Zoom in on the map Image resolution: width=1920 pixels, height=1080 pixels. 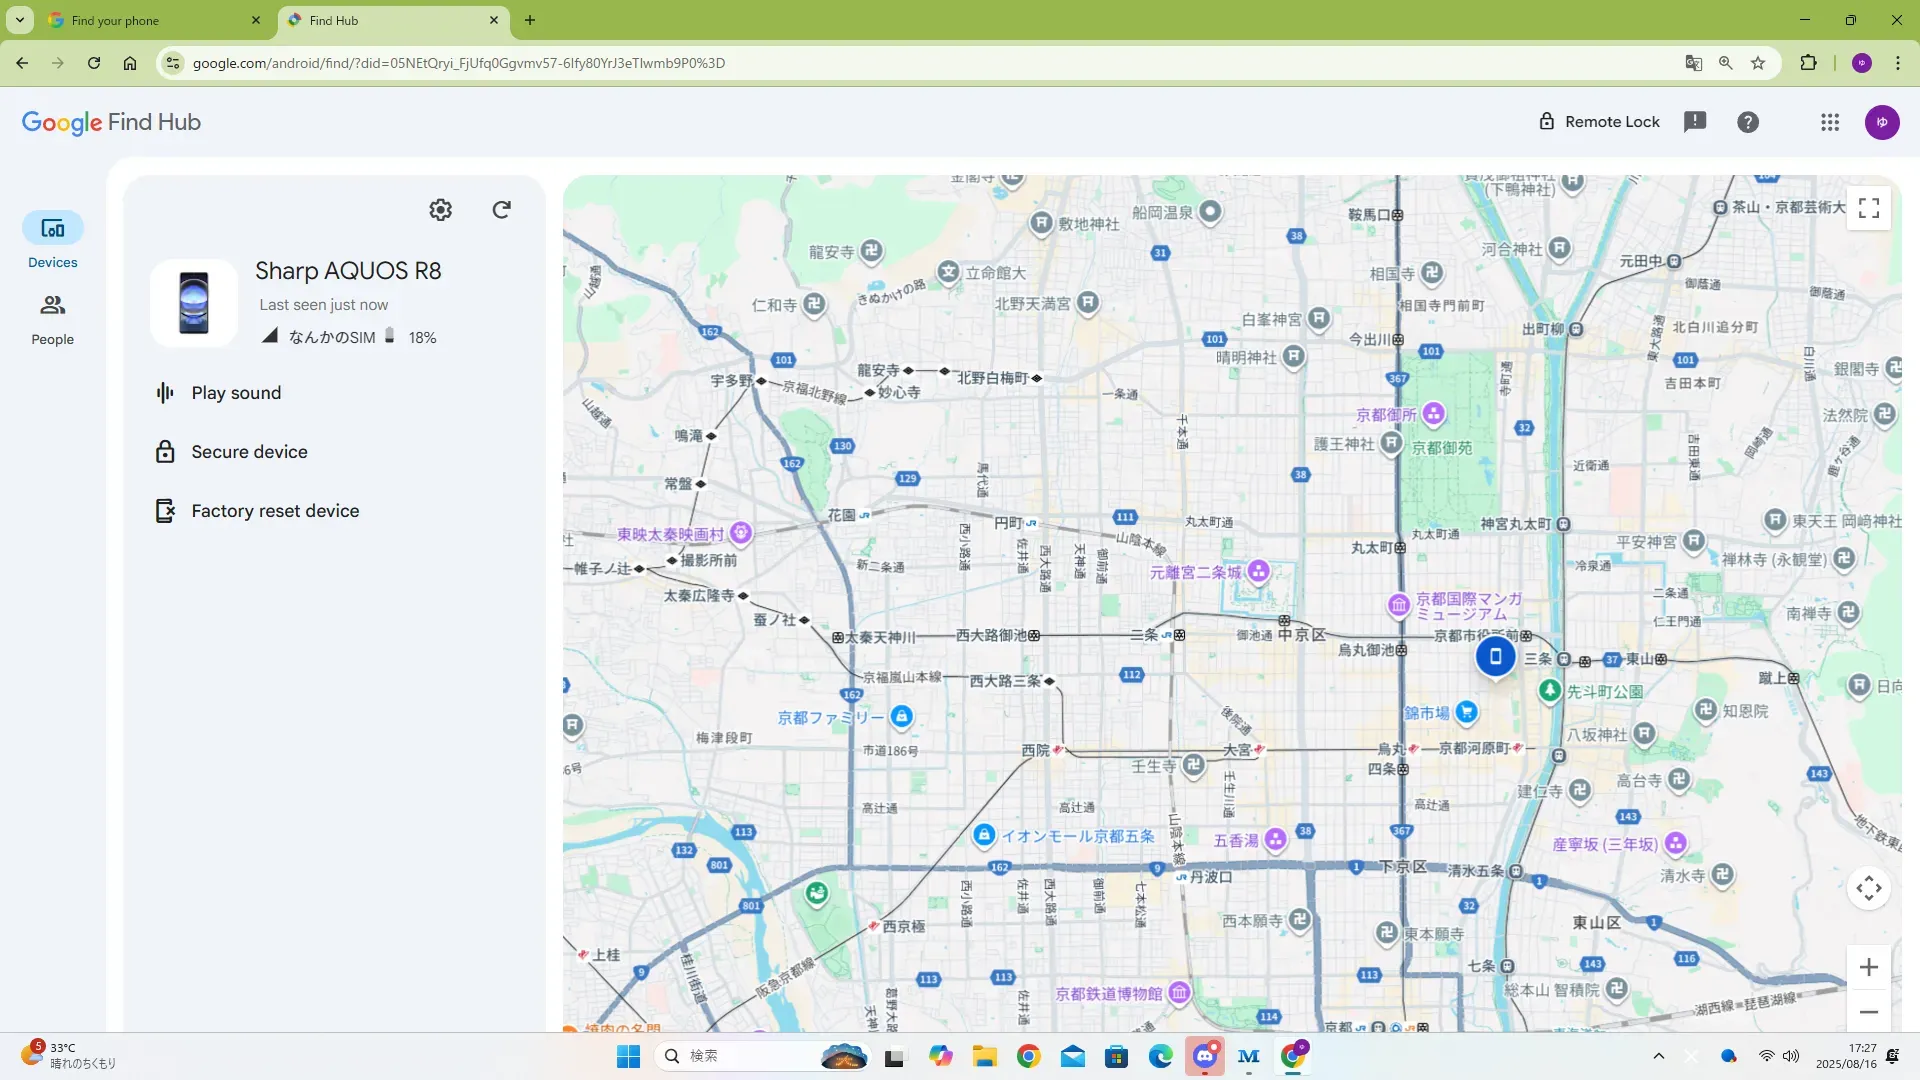click(x=1868, y=967)
